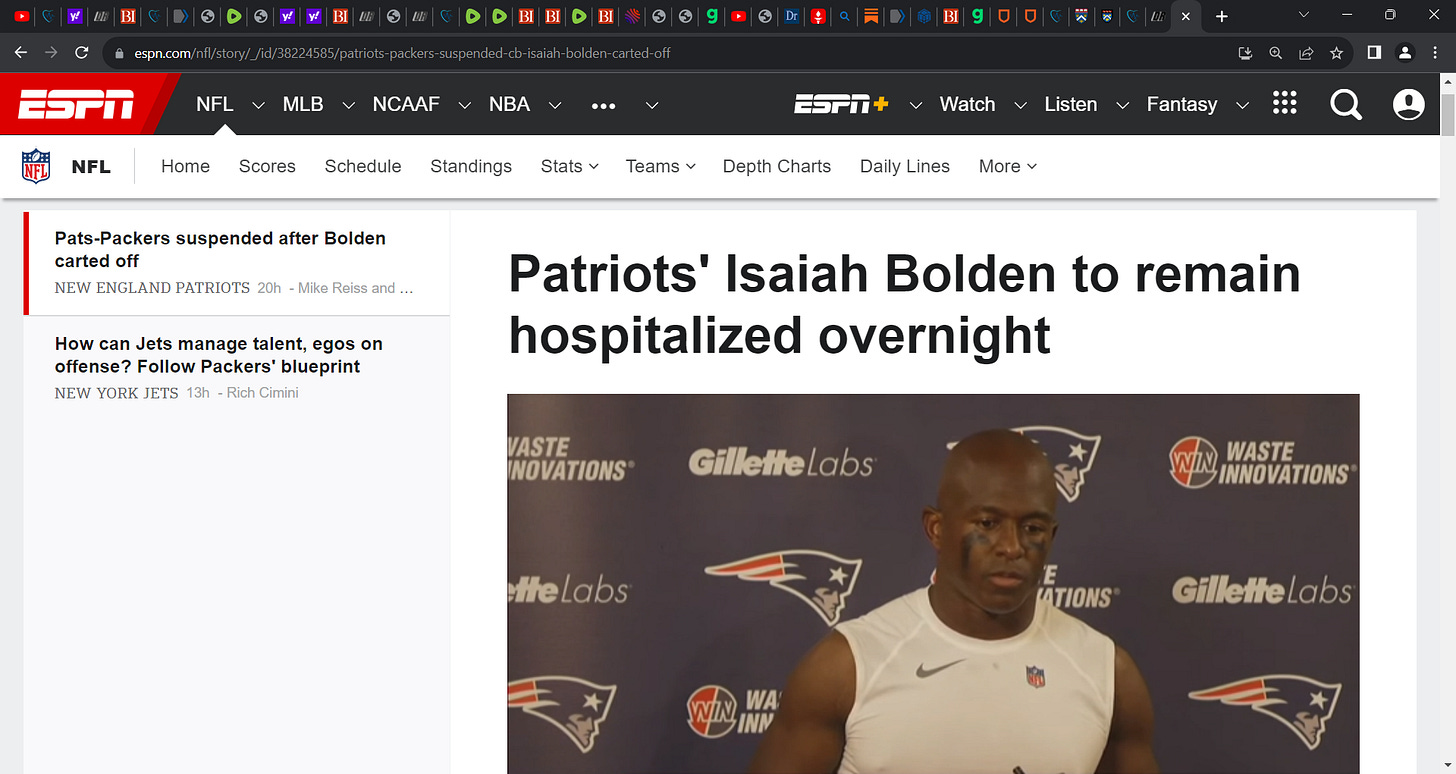Open a new tab with the plus button

pyautogui.click(x=1222, y=16)
